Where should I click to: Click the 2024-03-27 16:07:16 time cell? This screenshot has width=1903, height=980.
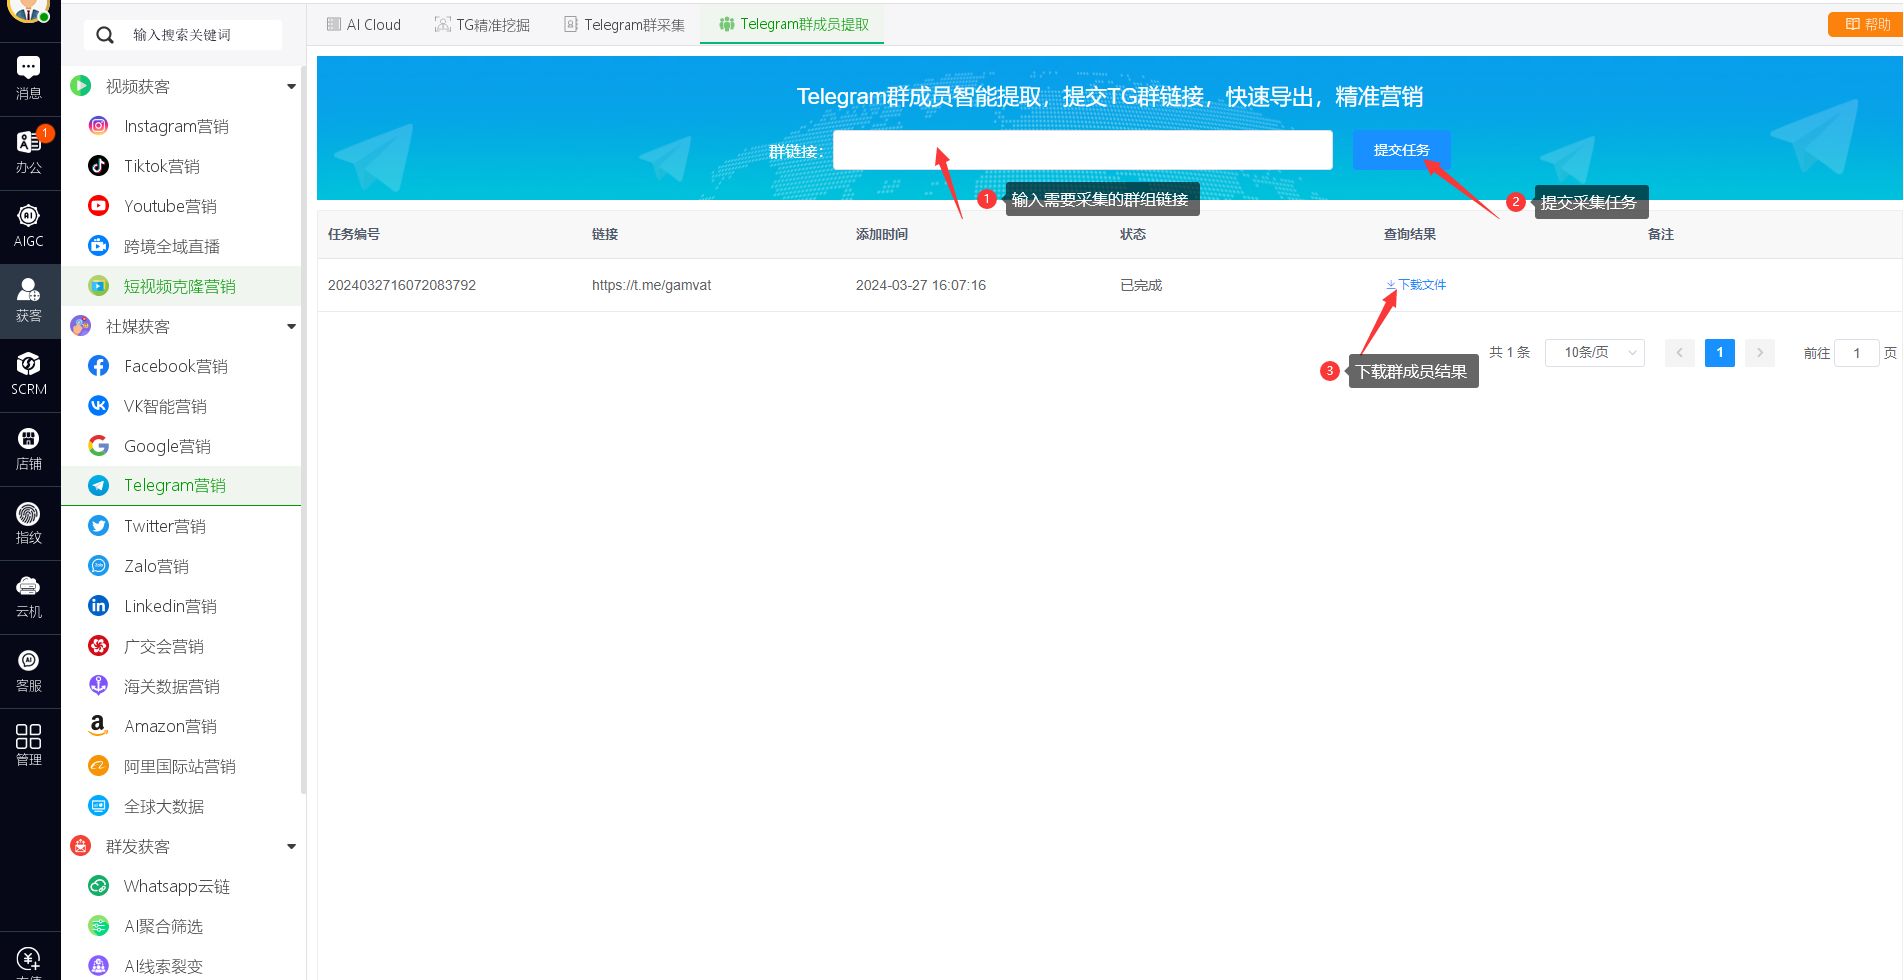921,285
